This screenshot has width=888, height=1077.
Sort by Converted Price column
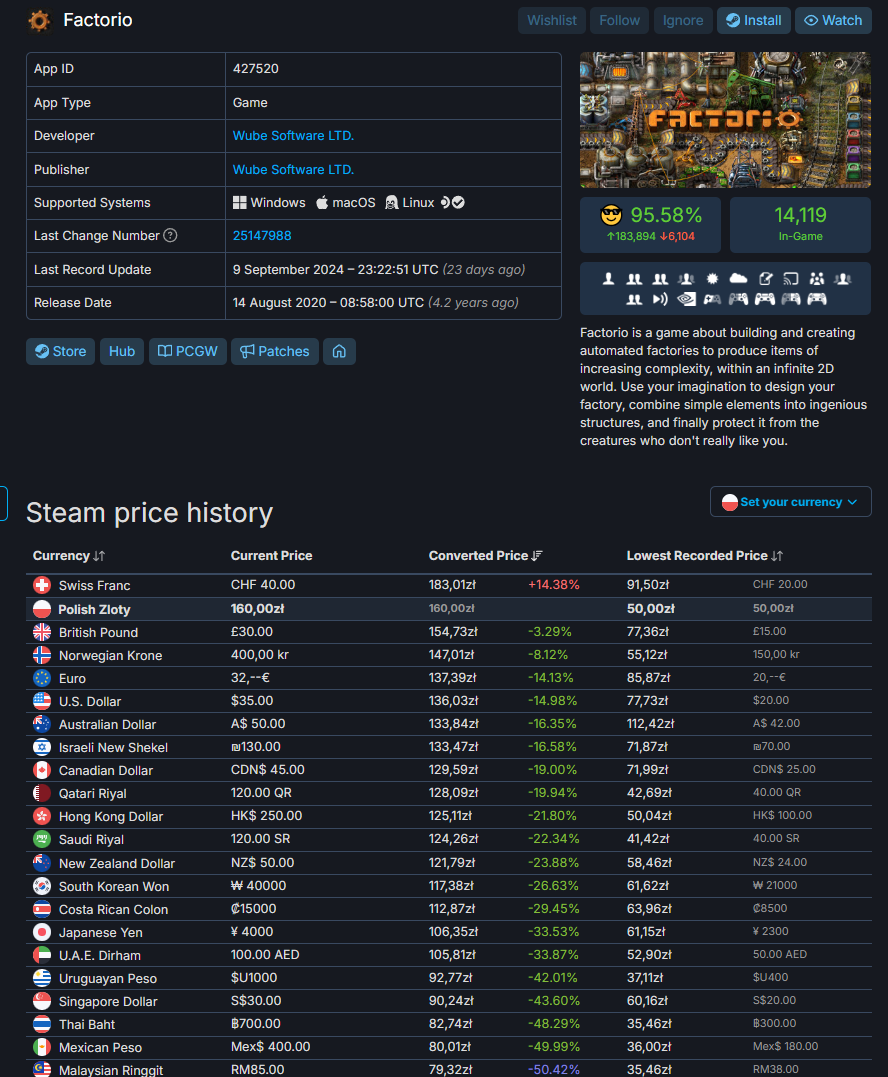click(x=486, y=556)
